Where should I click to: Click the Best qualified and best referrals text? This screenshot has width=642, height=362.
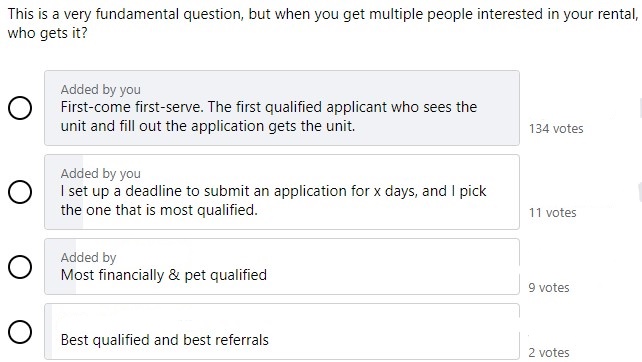pos(165,340)
